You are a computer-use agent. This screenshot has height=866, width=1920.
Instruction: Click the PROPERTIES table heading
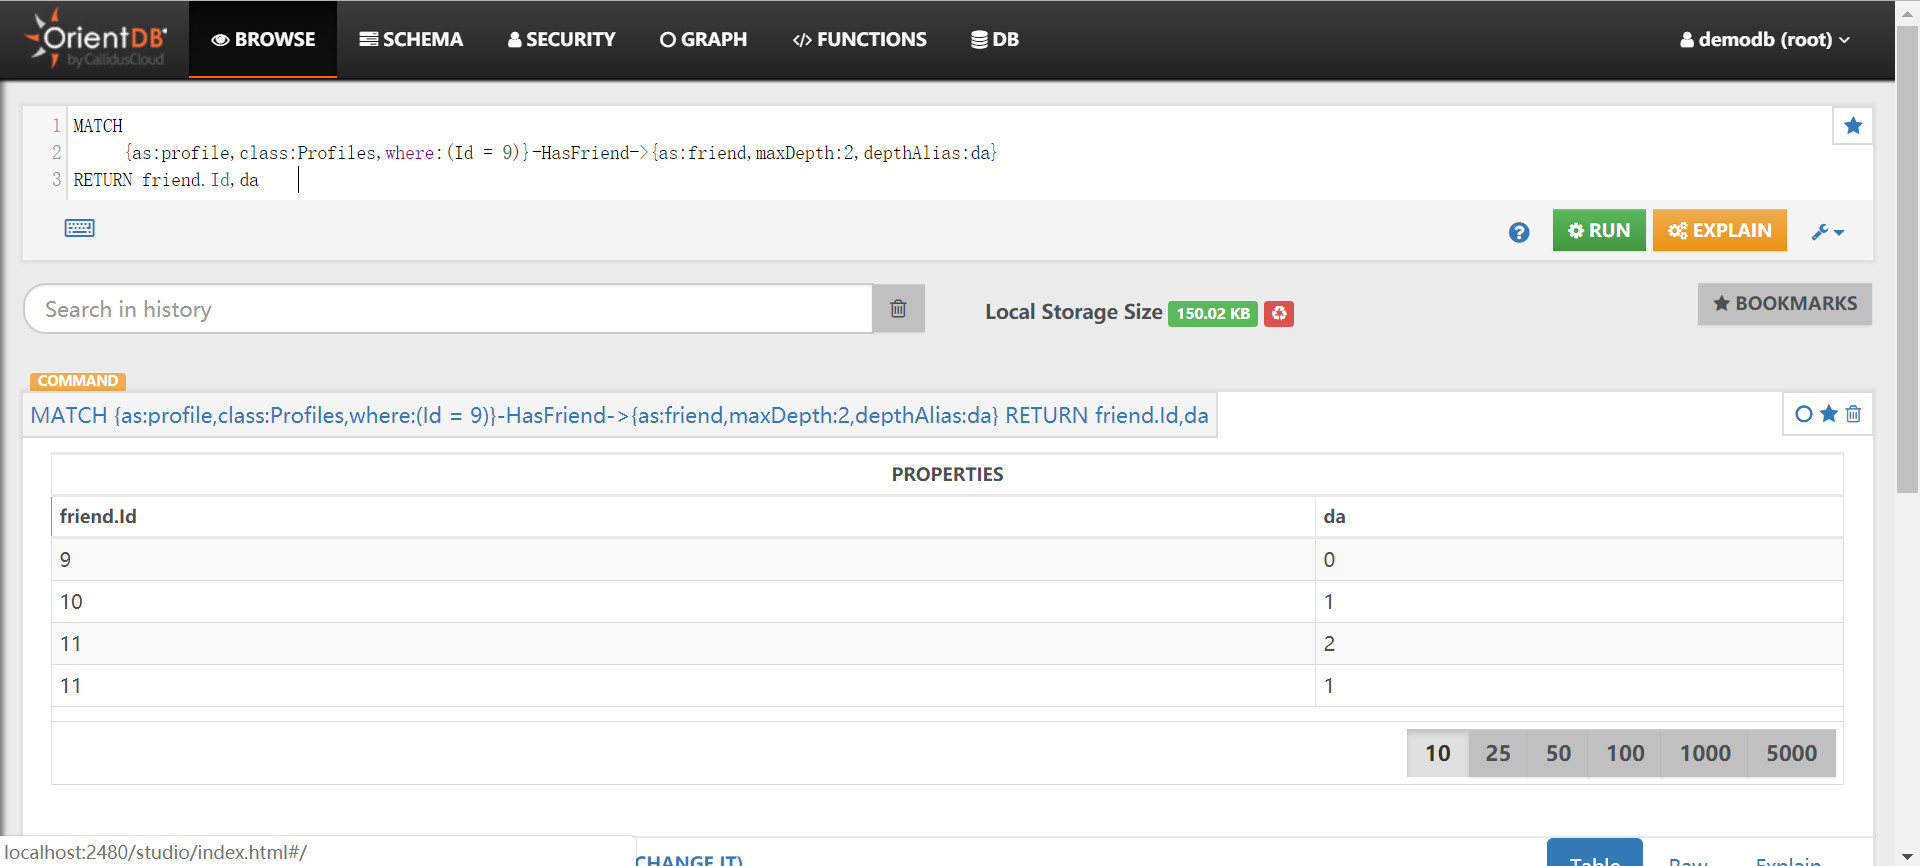[x=947, y=474]
